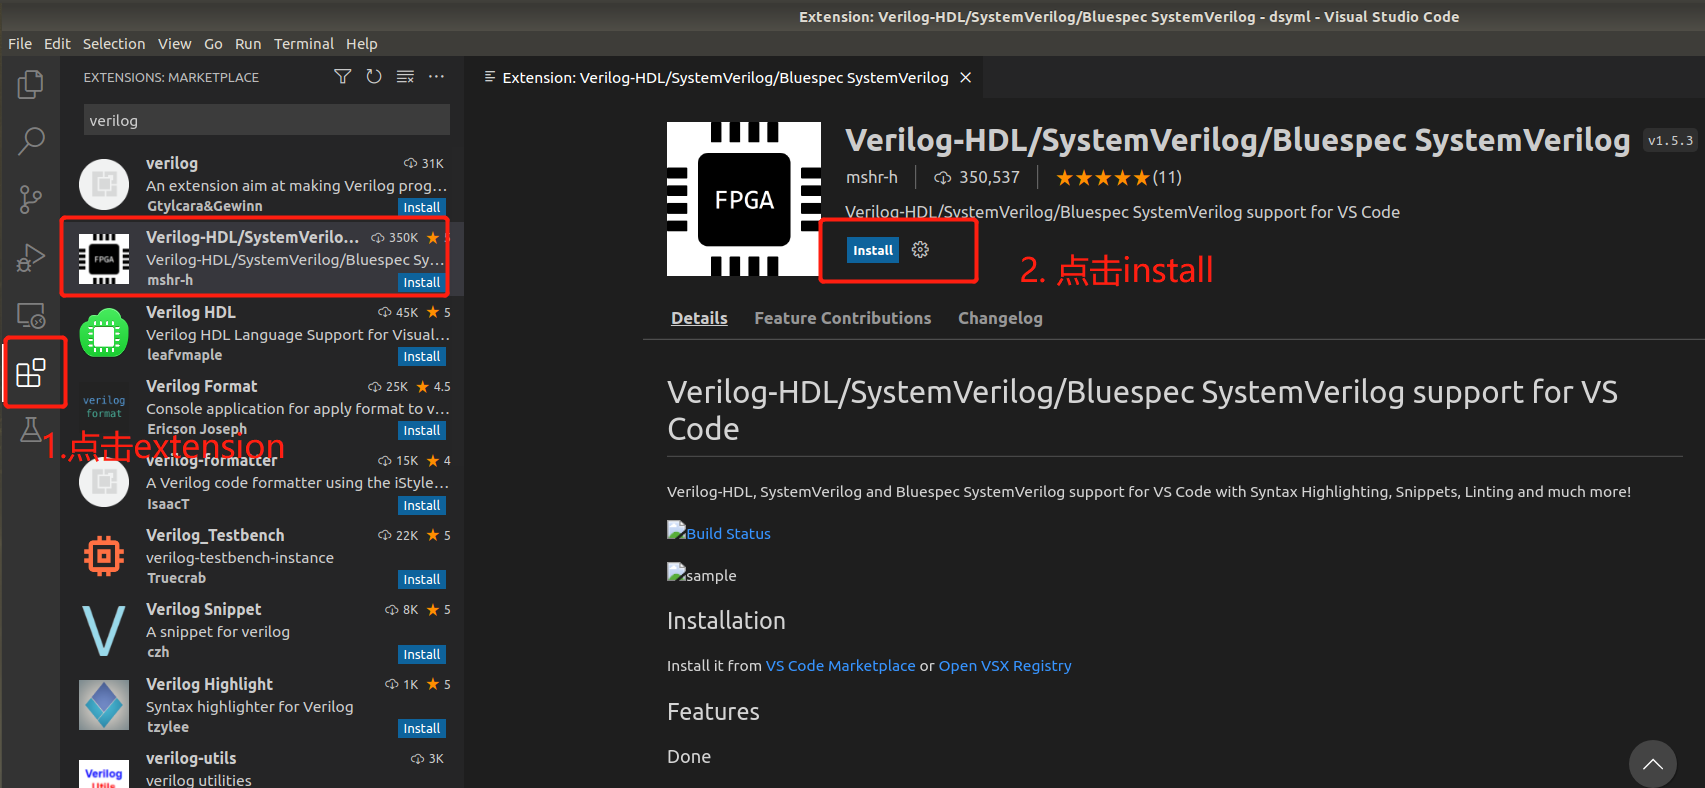This screenshot has width=1705, height=788.
Task: Click the Verilog Format extension icon
Action: pos(104,407)
